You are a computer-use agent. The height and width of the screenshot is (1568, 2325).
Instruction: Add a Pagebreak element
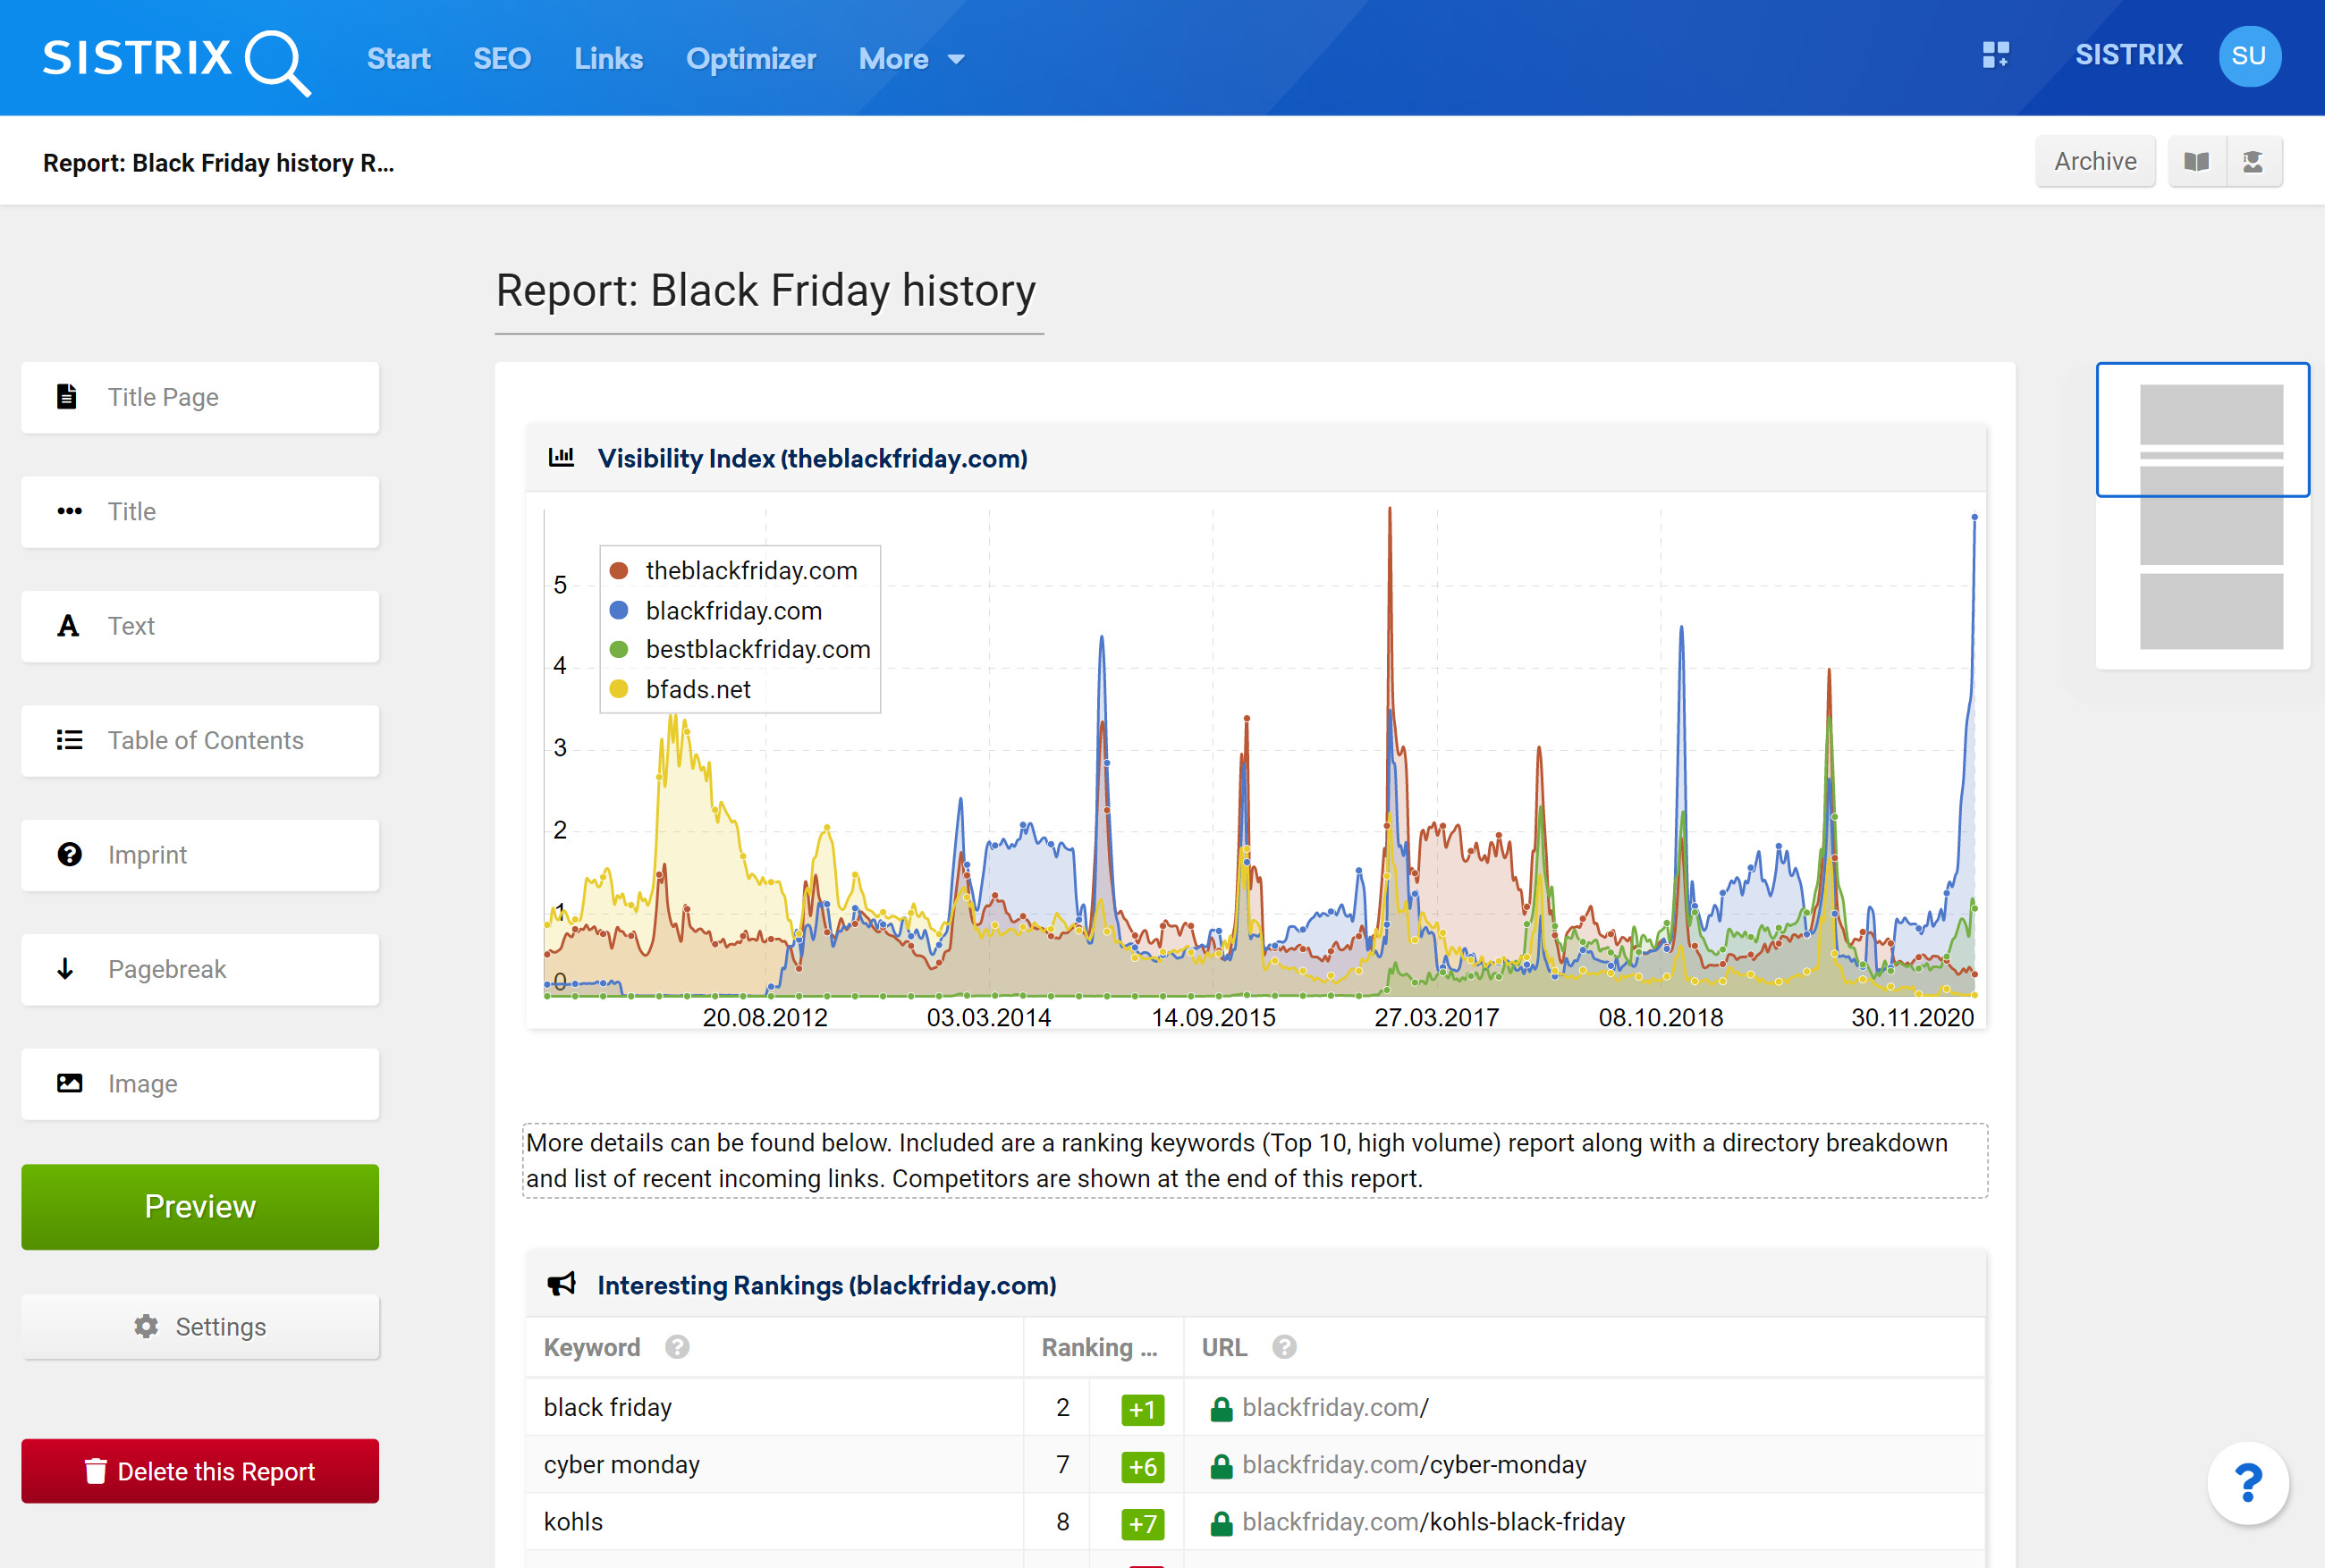click(x=200, y=969)
